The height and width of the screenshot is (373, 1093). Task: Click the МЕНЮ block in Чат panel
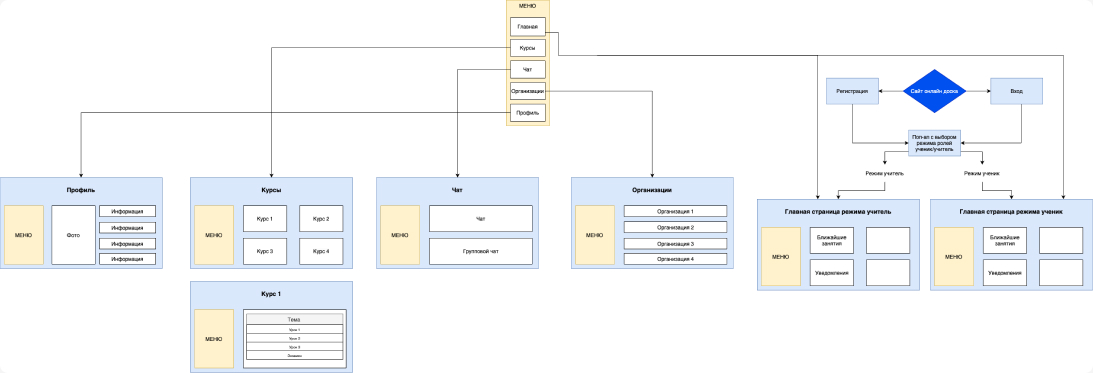pos(399,235)
